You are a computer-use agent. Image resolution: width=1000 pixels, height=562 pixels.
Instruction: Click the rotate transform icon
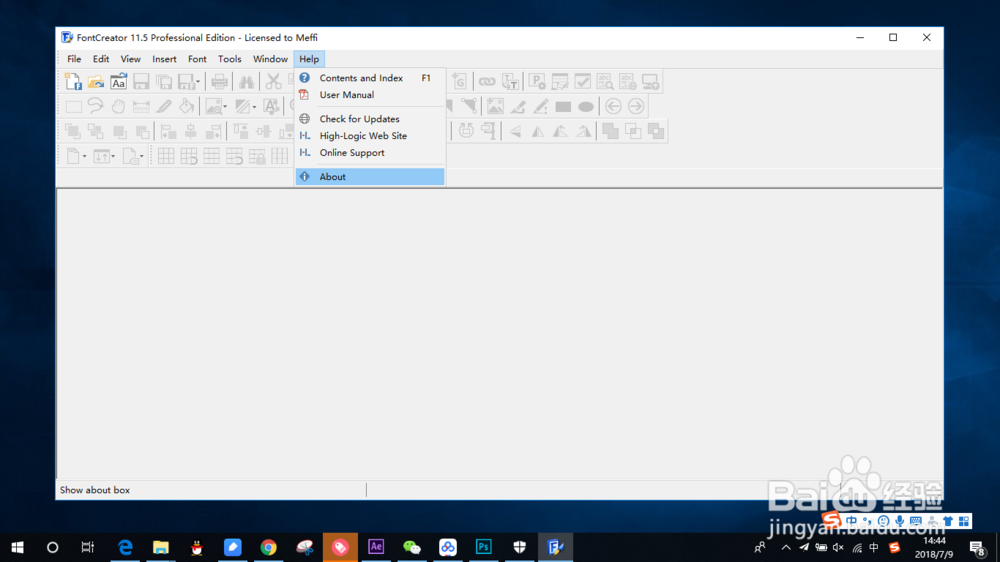point(466,131)
